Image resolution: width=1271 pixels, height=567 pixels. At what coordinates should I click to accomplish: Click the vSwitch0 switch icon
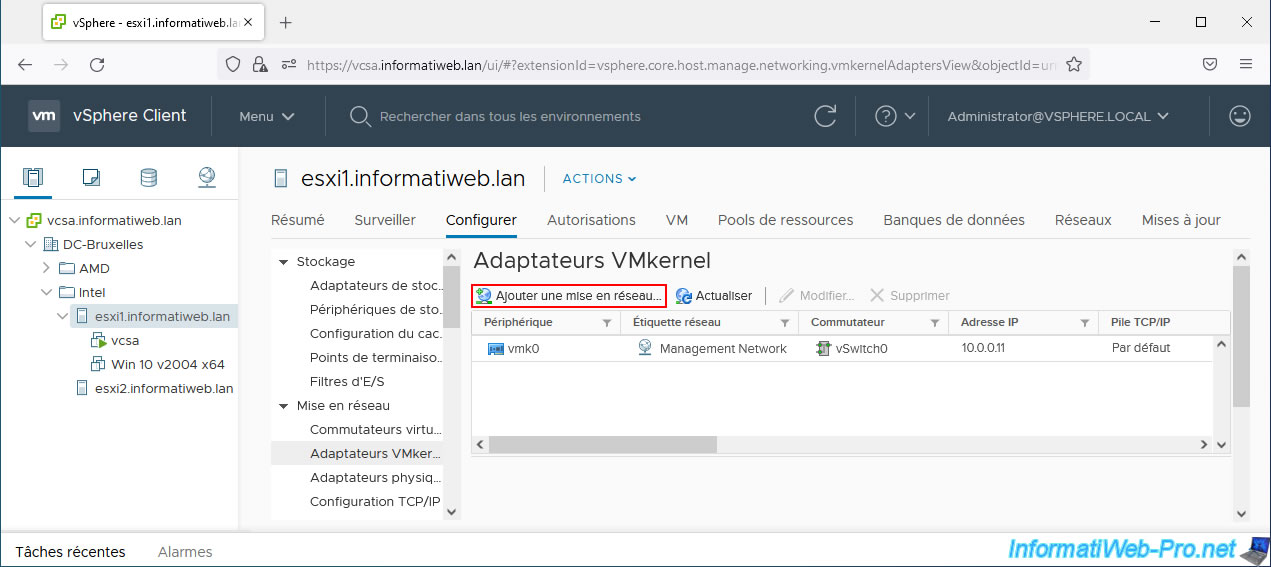[x=823, y=348]
